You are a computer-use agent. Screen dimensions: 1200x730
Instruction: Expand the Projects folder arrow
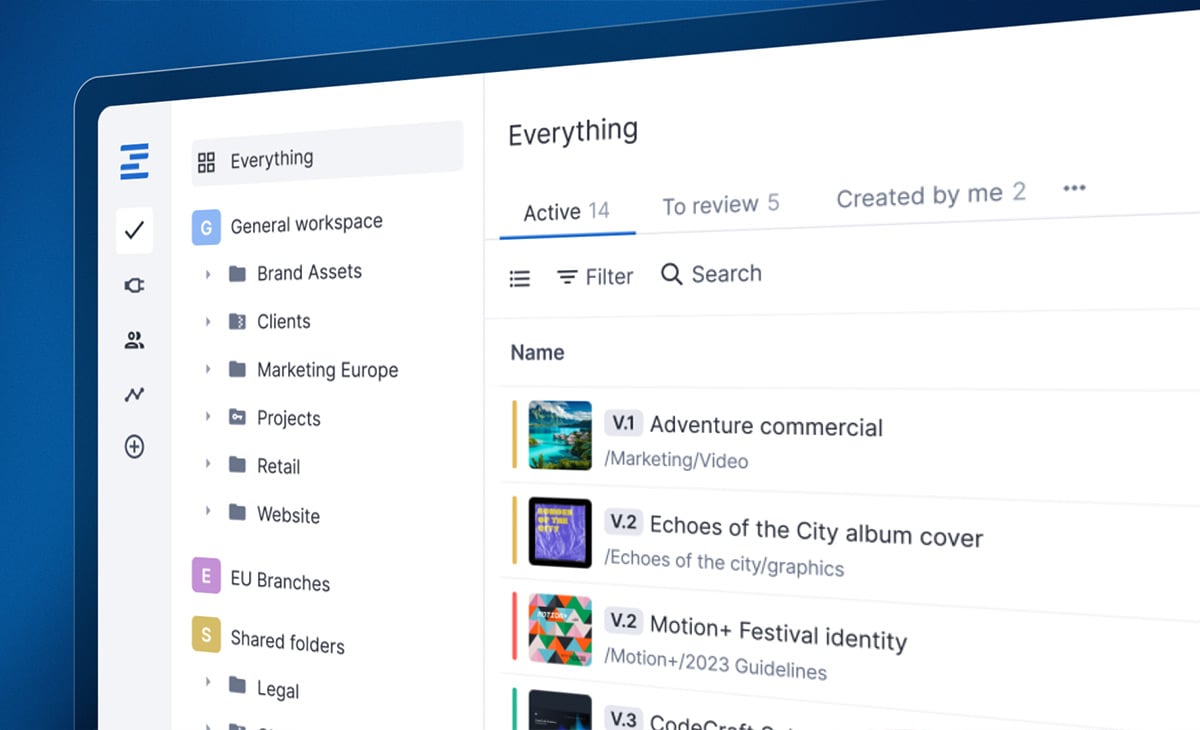208,416
